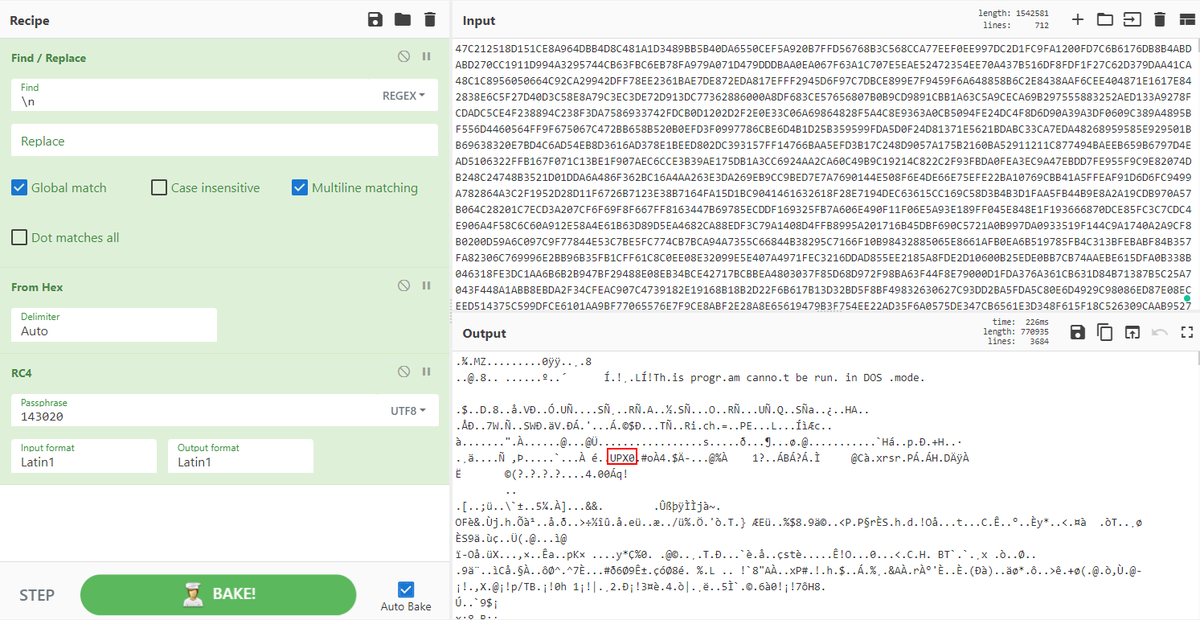Screen dimensions: 1200x620
Task: Click the STEP button
Action: 37,595
